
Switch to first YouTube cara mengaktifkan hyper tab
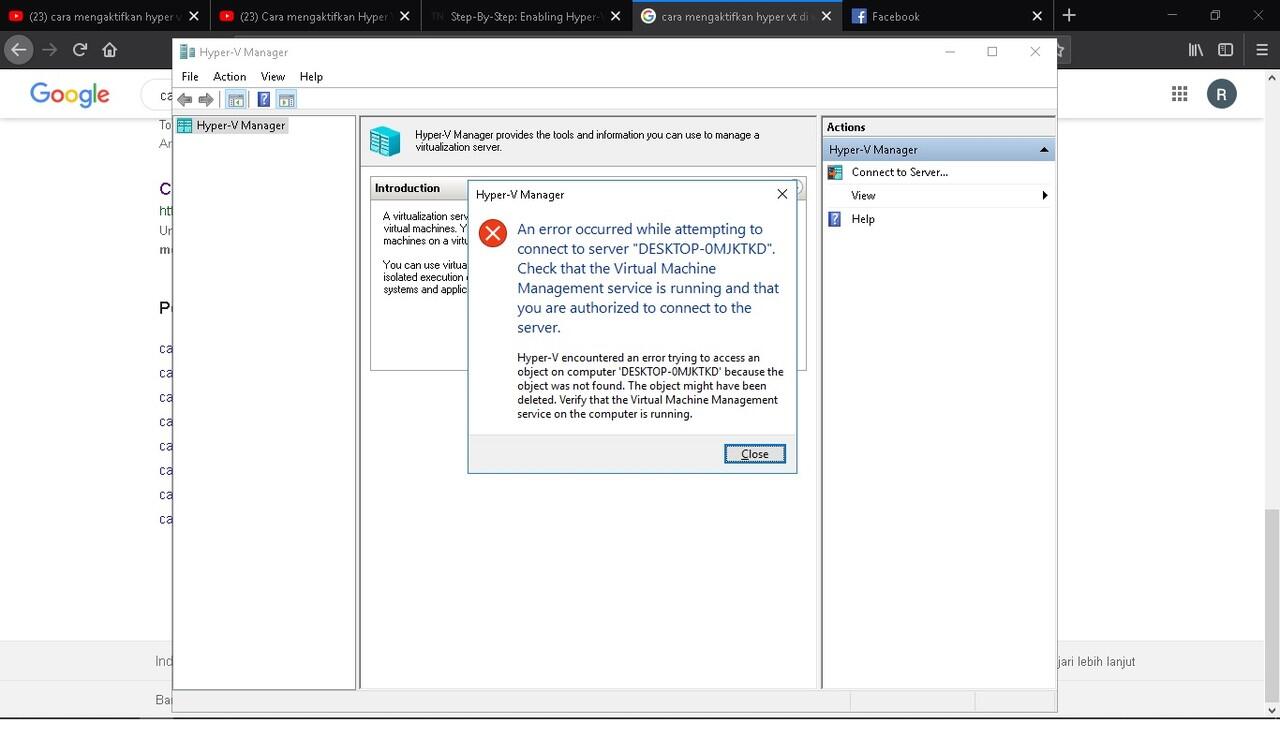tap(104, 16)
